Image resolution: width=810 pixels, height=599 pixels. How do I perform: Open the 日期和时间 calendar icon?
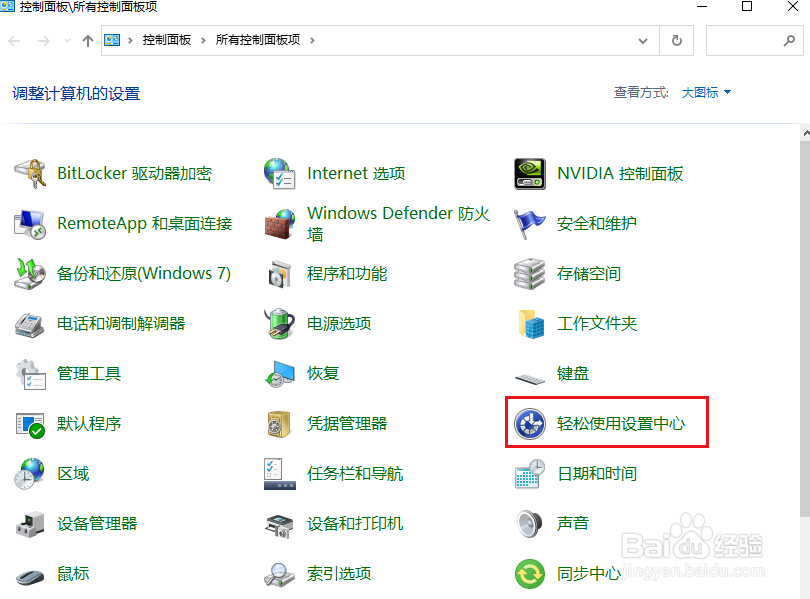pyautogui.click(x=530, y=474)
